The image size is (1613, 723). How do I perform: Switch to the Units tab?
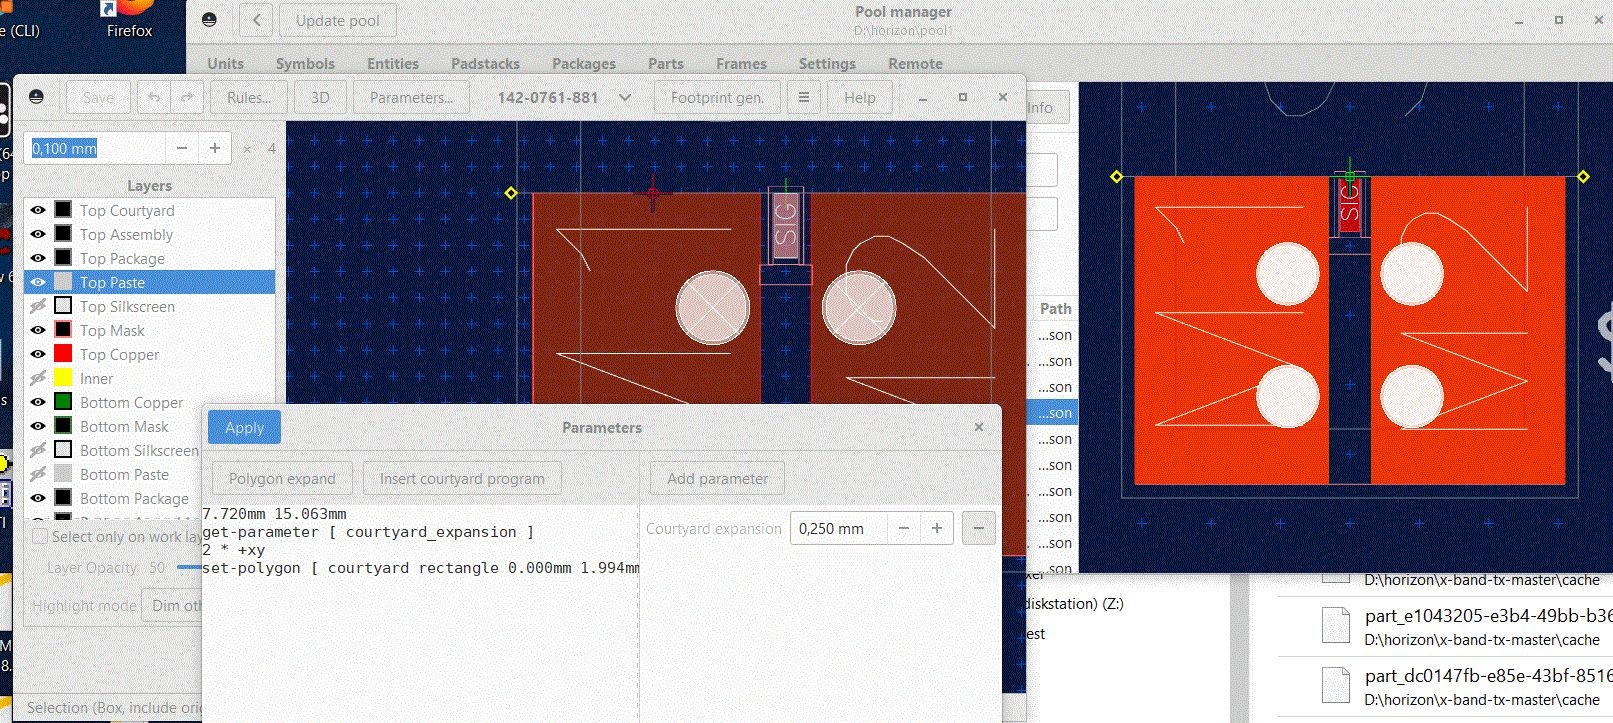[225, 63]
